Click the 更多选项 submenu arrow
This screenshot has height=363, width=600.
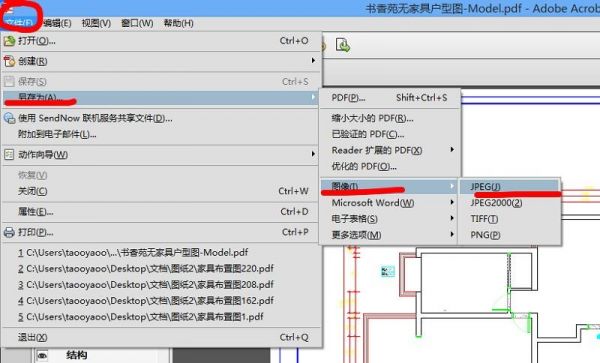pos(452,234)
